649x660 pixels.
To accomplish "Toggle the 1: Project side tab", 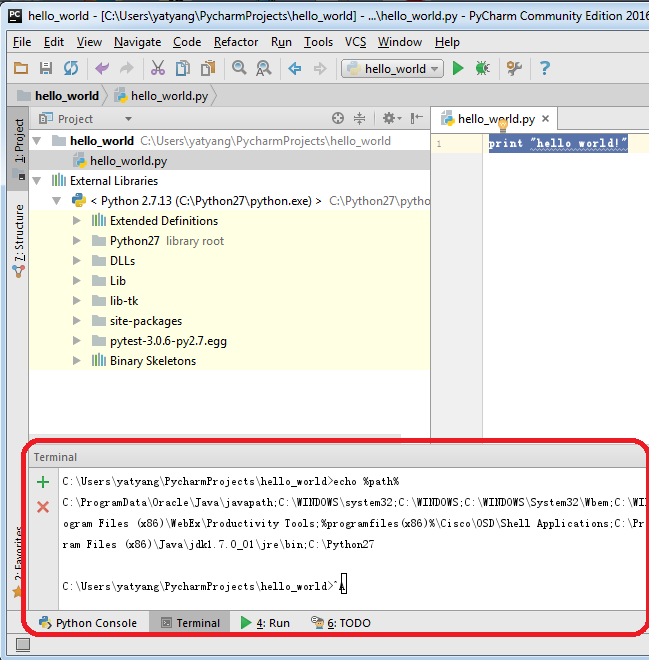I will pyautogui.click(x=19, y=148).
